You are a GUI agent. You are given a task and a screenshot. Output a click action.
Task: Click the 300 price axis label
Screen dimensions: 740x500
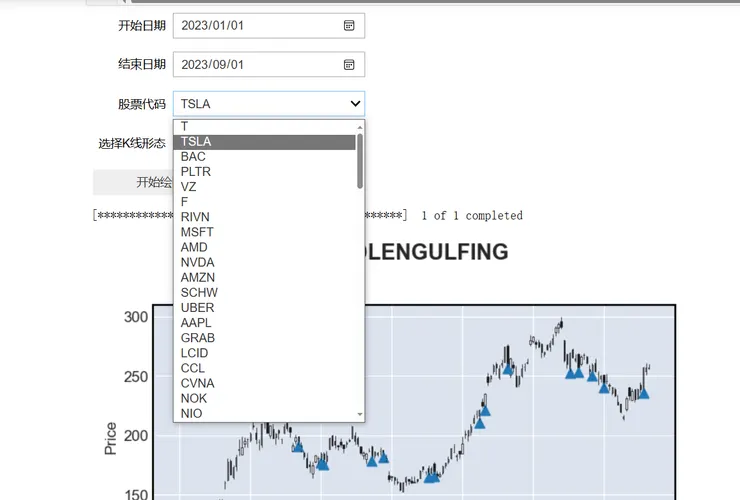[x=136, y=317]
